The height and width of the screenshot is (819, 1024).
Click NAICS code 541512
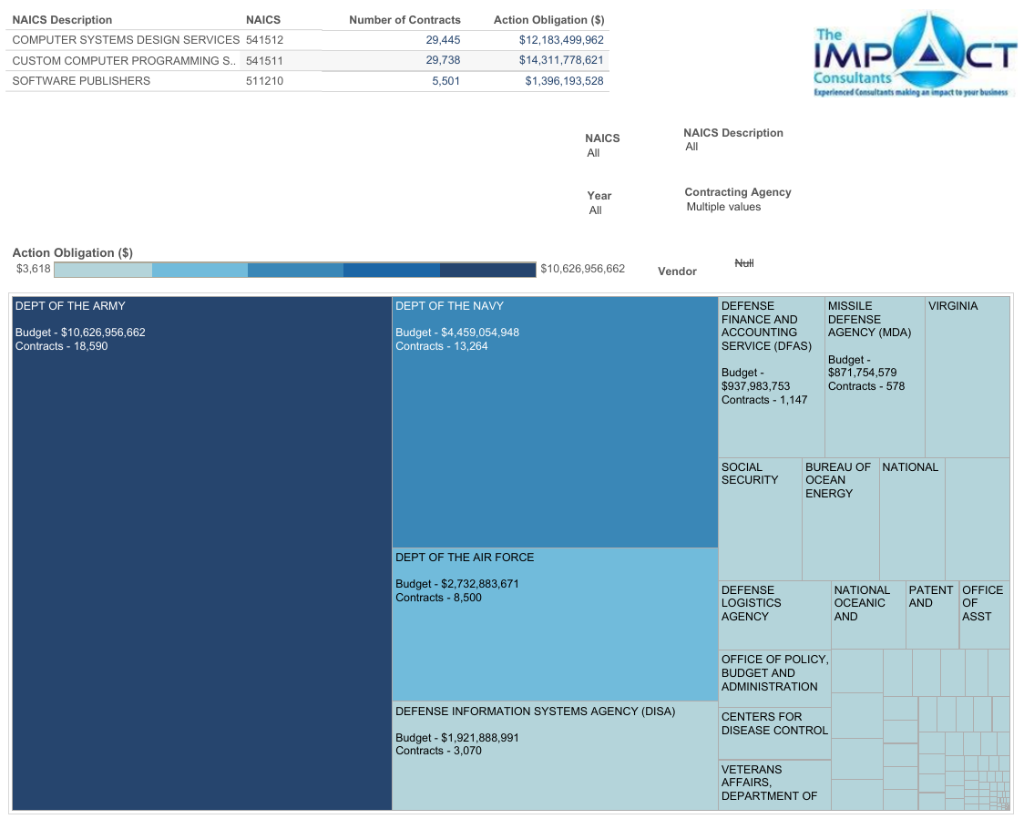click(264, 40)
